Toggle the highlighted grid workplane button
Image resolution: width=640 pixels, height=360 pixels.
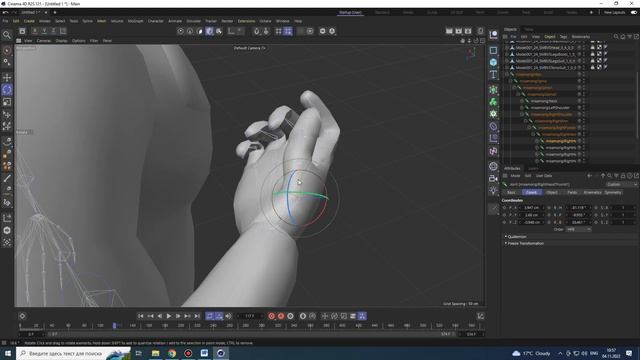point(288,31)
